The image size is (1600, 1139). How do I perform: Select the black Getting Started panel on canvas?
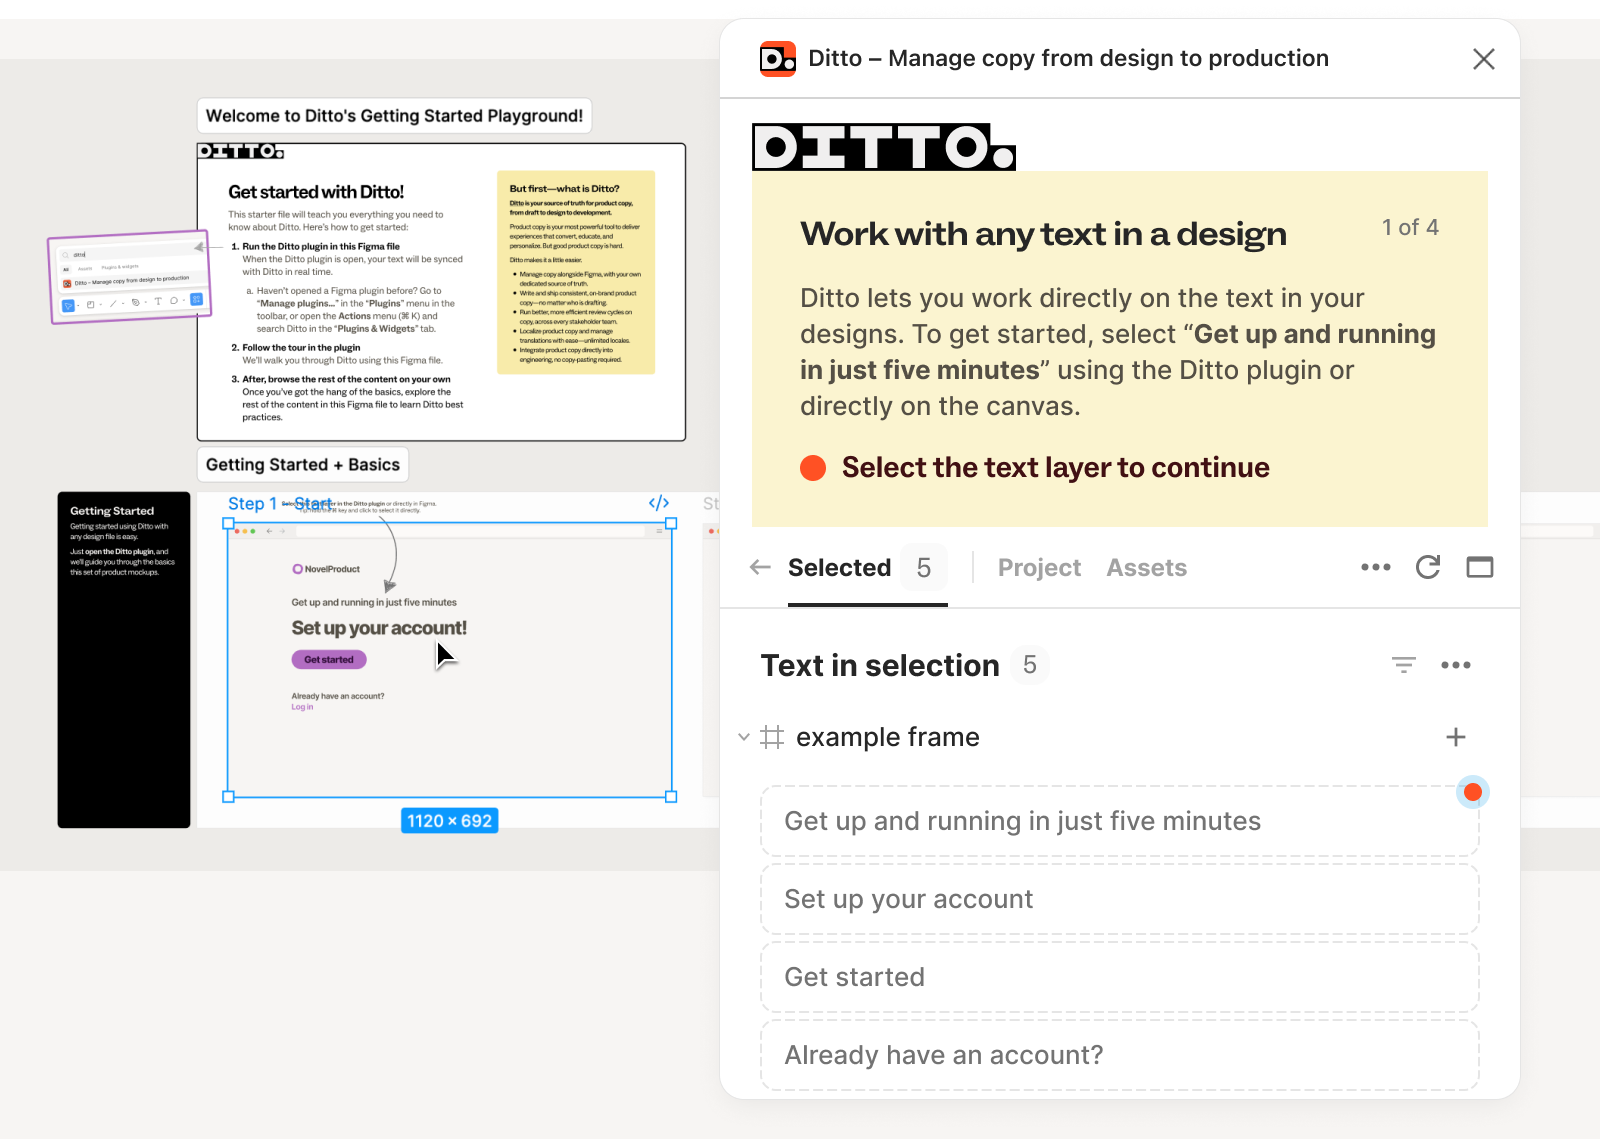124,660
